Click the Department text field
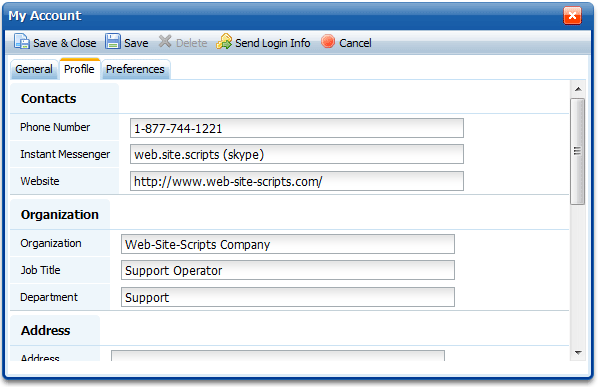This screenshot has width=599, height=387. [x=288, y=297]
